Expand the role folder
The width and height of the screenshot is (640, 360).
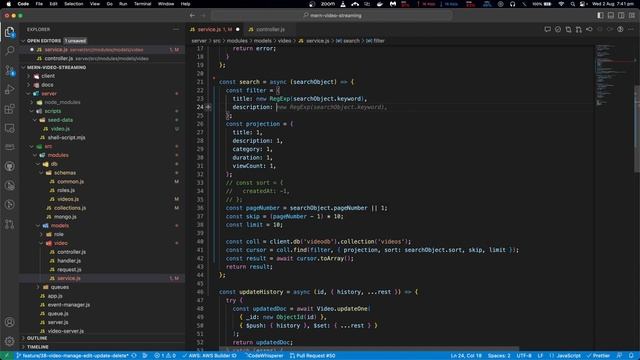pyautogui.click(x=59, y=234)
